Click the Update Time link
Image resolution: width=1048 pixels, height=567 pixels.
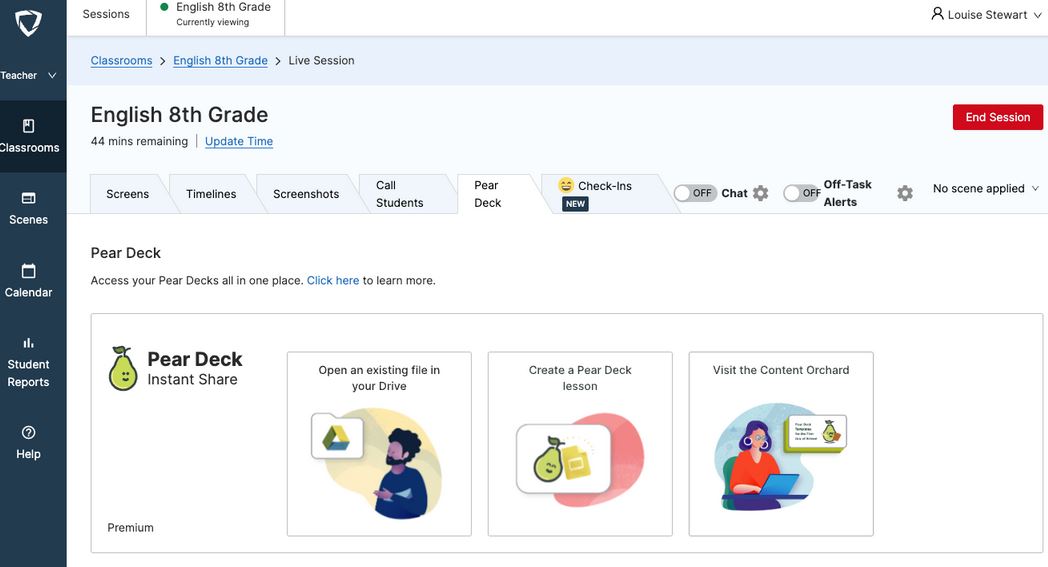pos(239,141)
